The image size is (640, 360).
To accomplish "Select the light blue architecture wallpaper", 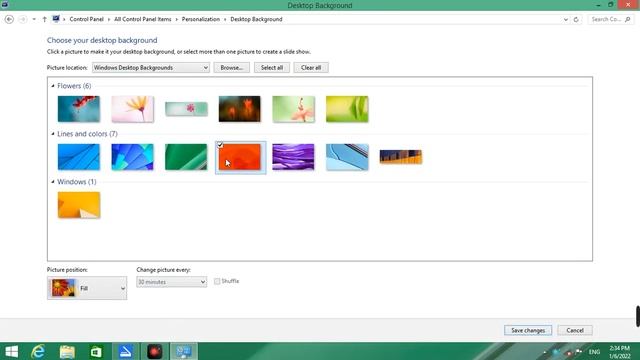I will tap(347, 157).
